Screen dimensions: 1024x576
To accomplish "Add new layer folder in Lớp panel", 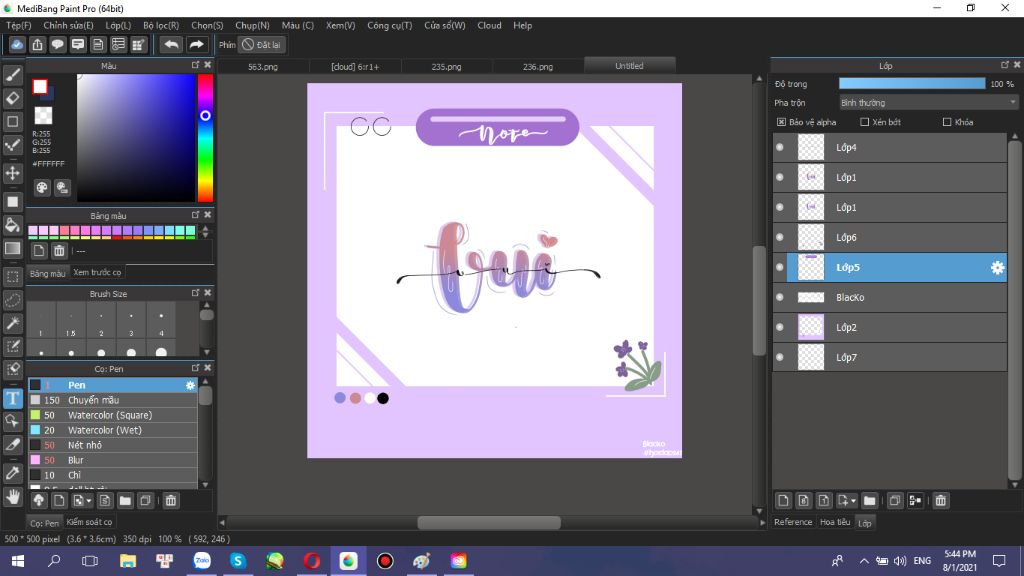I will (x=869, y=500).
